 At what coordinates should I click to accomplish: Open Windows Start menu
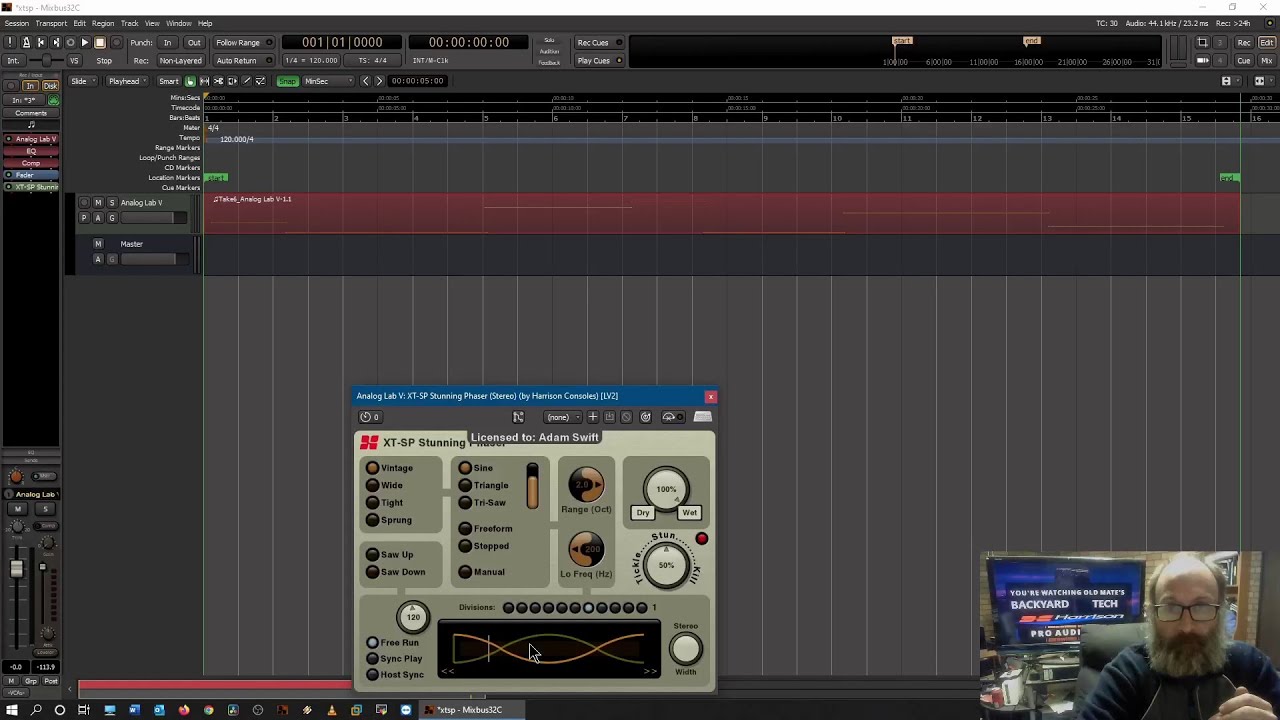coord(12,710)
